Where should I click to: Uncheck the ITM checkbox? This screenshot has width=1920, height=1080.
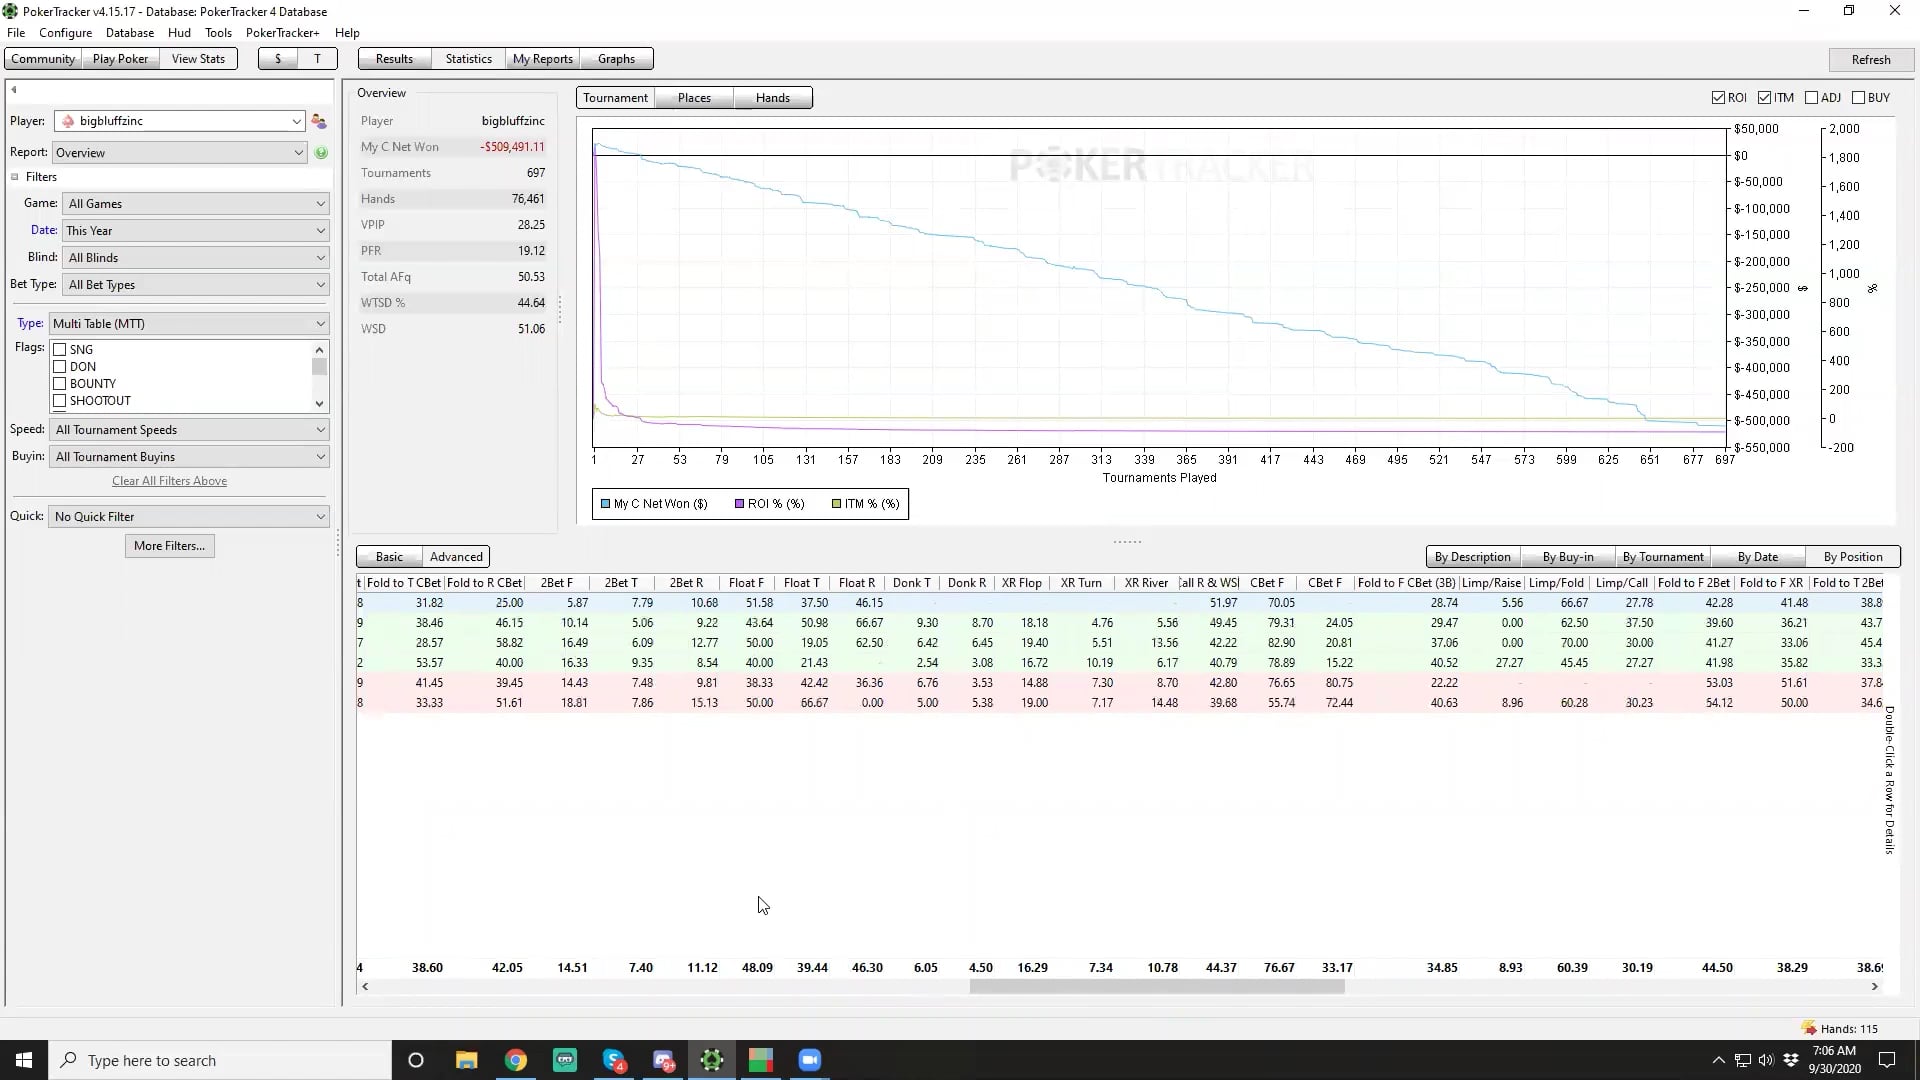coord(1763,97)
